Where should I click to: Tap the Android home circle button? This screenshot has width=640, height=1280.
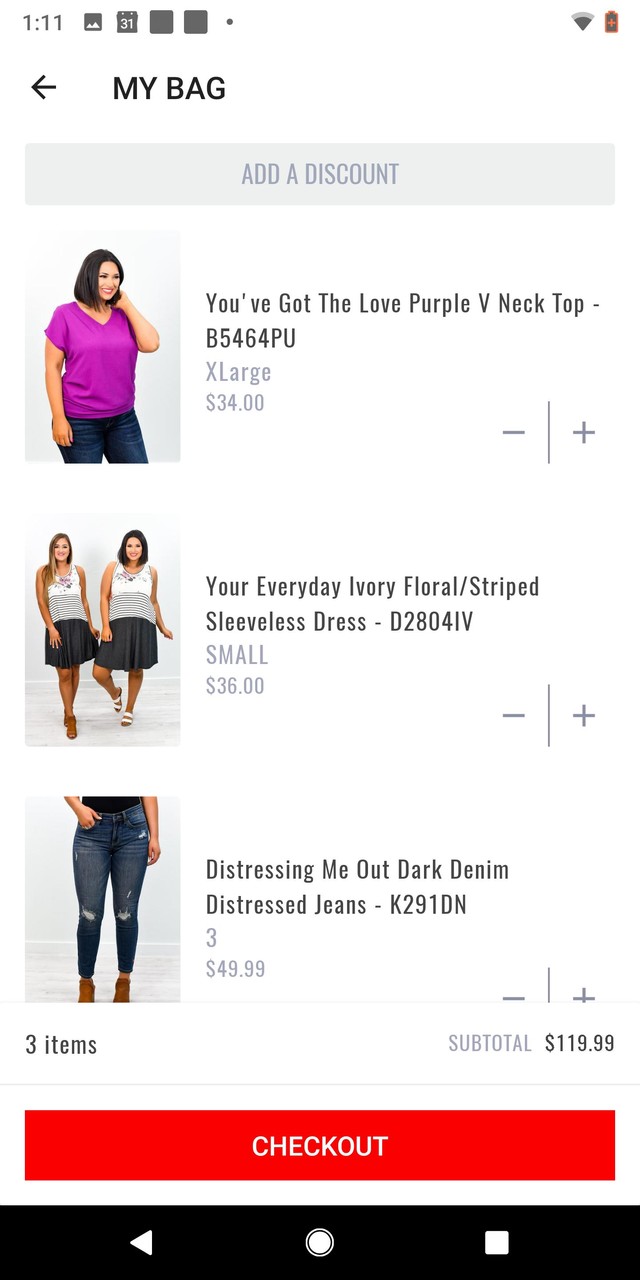tap(320, 1242)
